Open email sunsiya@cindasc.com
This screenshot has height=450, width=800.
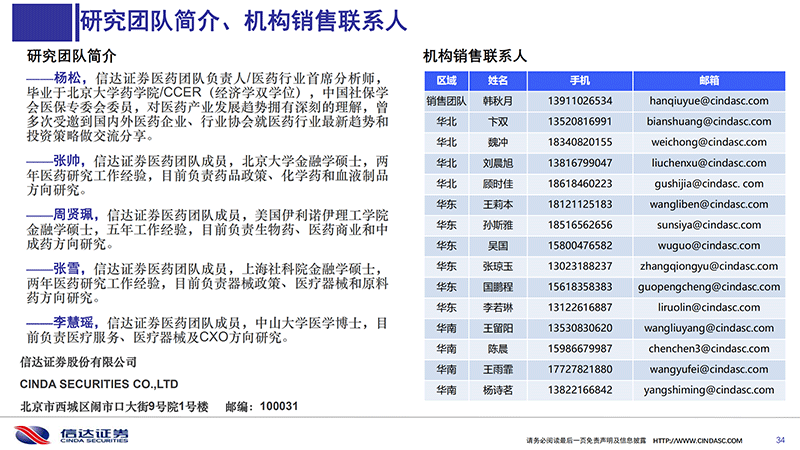pos(709,225)
